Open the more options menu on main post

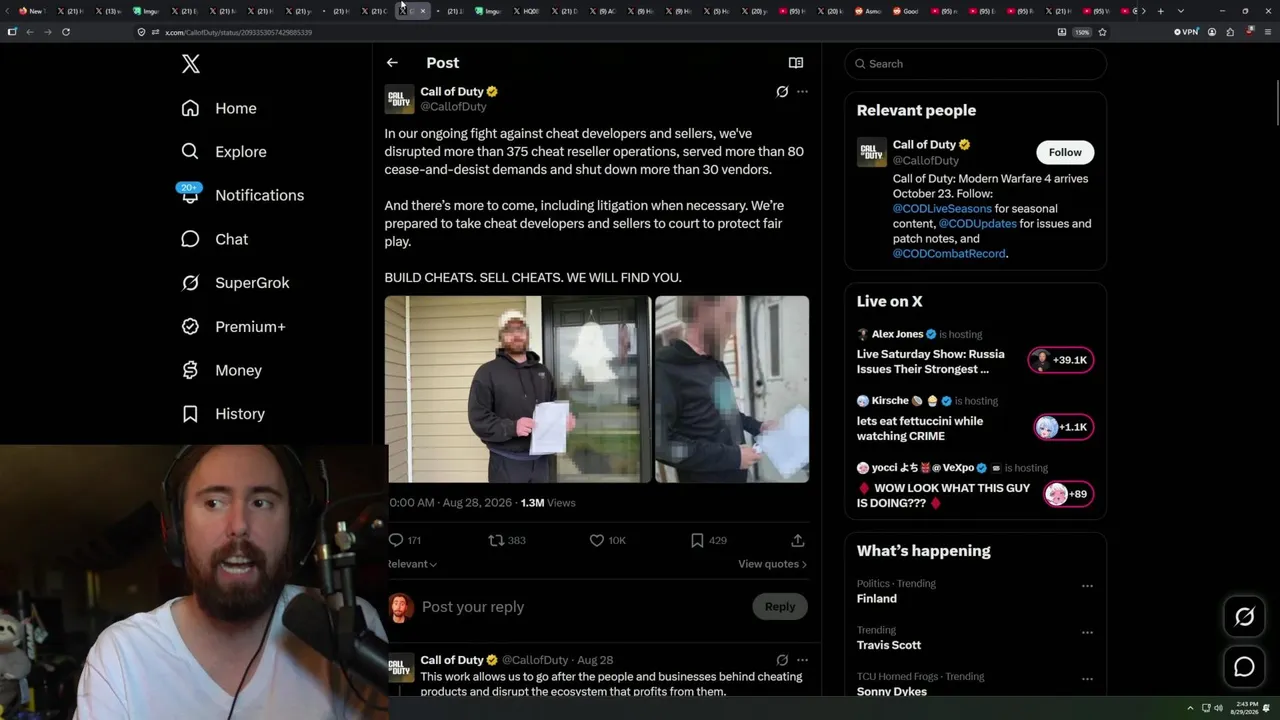tap(802, 92)
